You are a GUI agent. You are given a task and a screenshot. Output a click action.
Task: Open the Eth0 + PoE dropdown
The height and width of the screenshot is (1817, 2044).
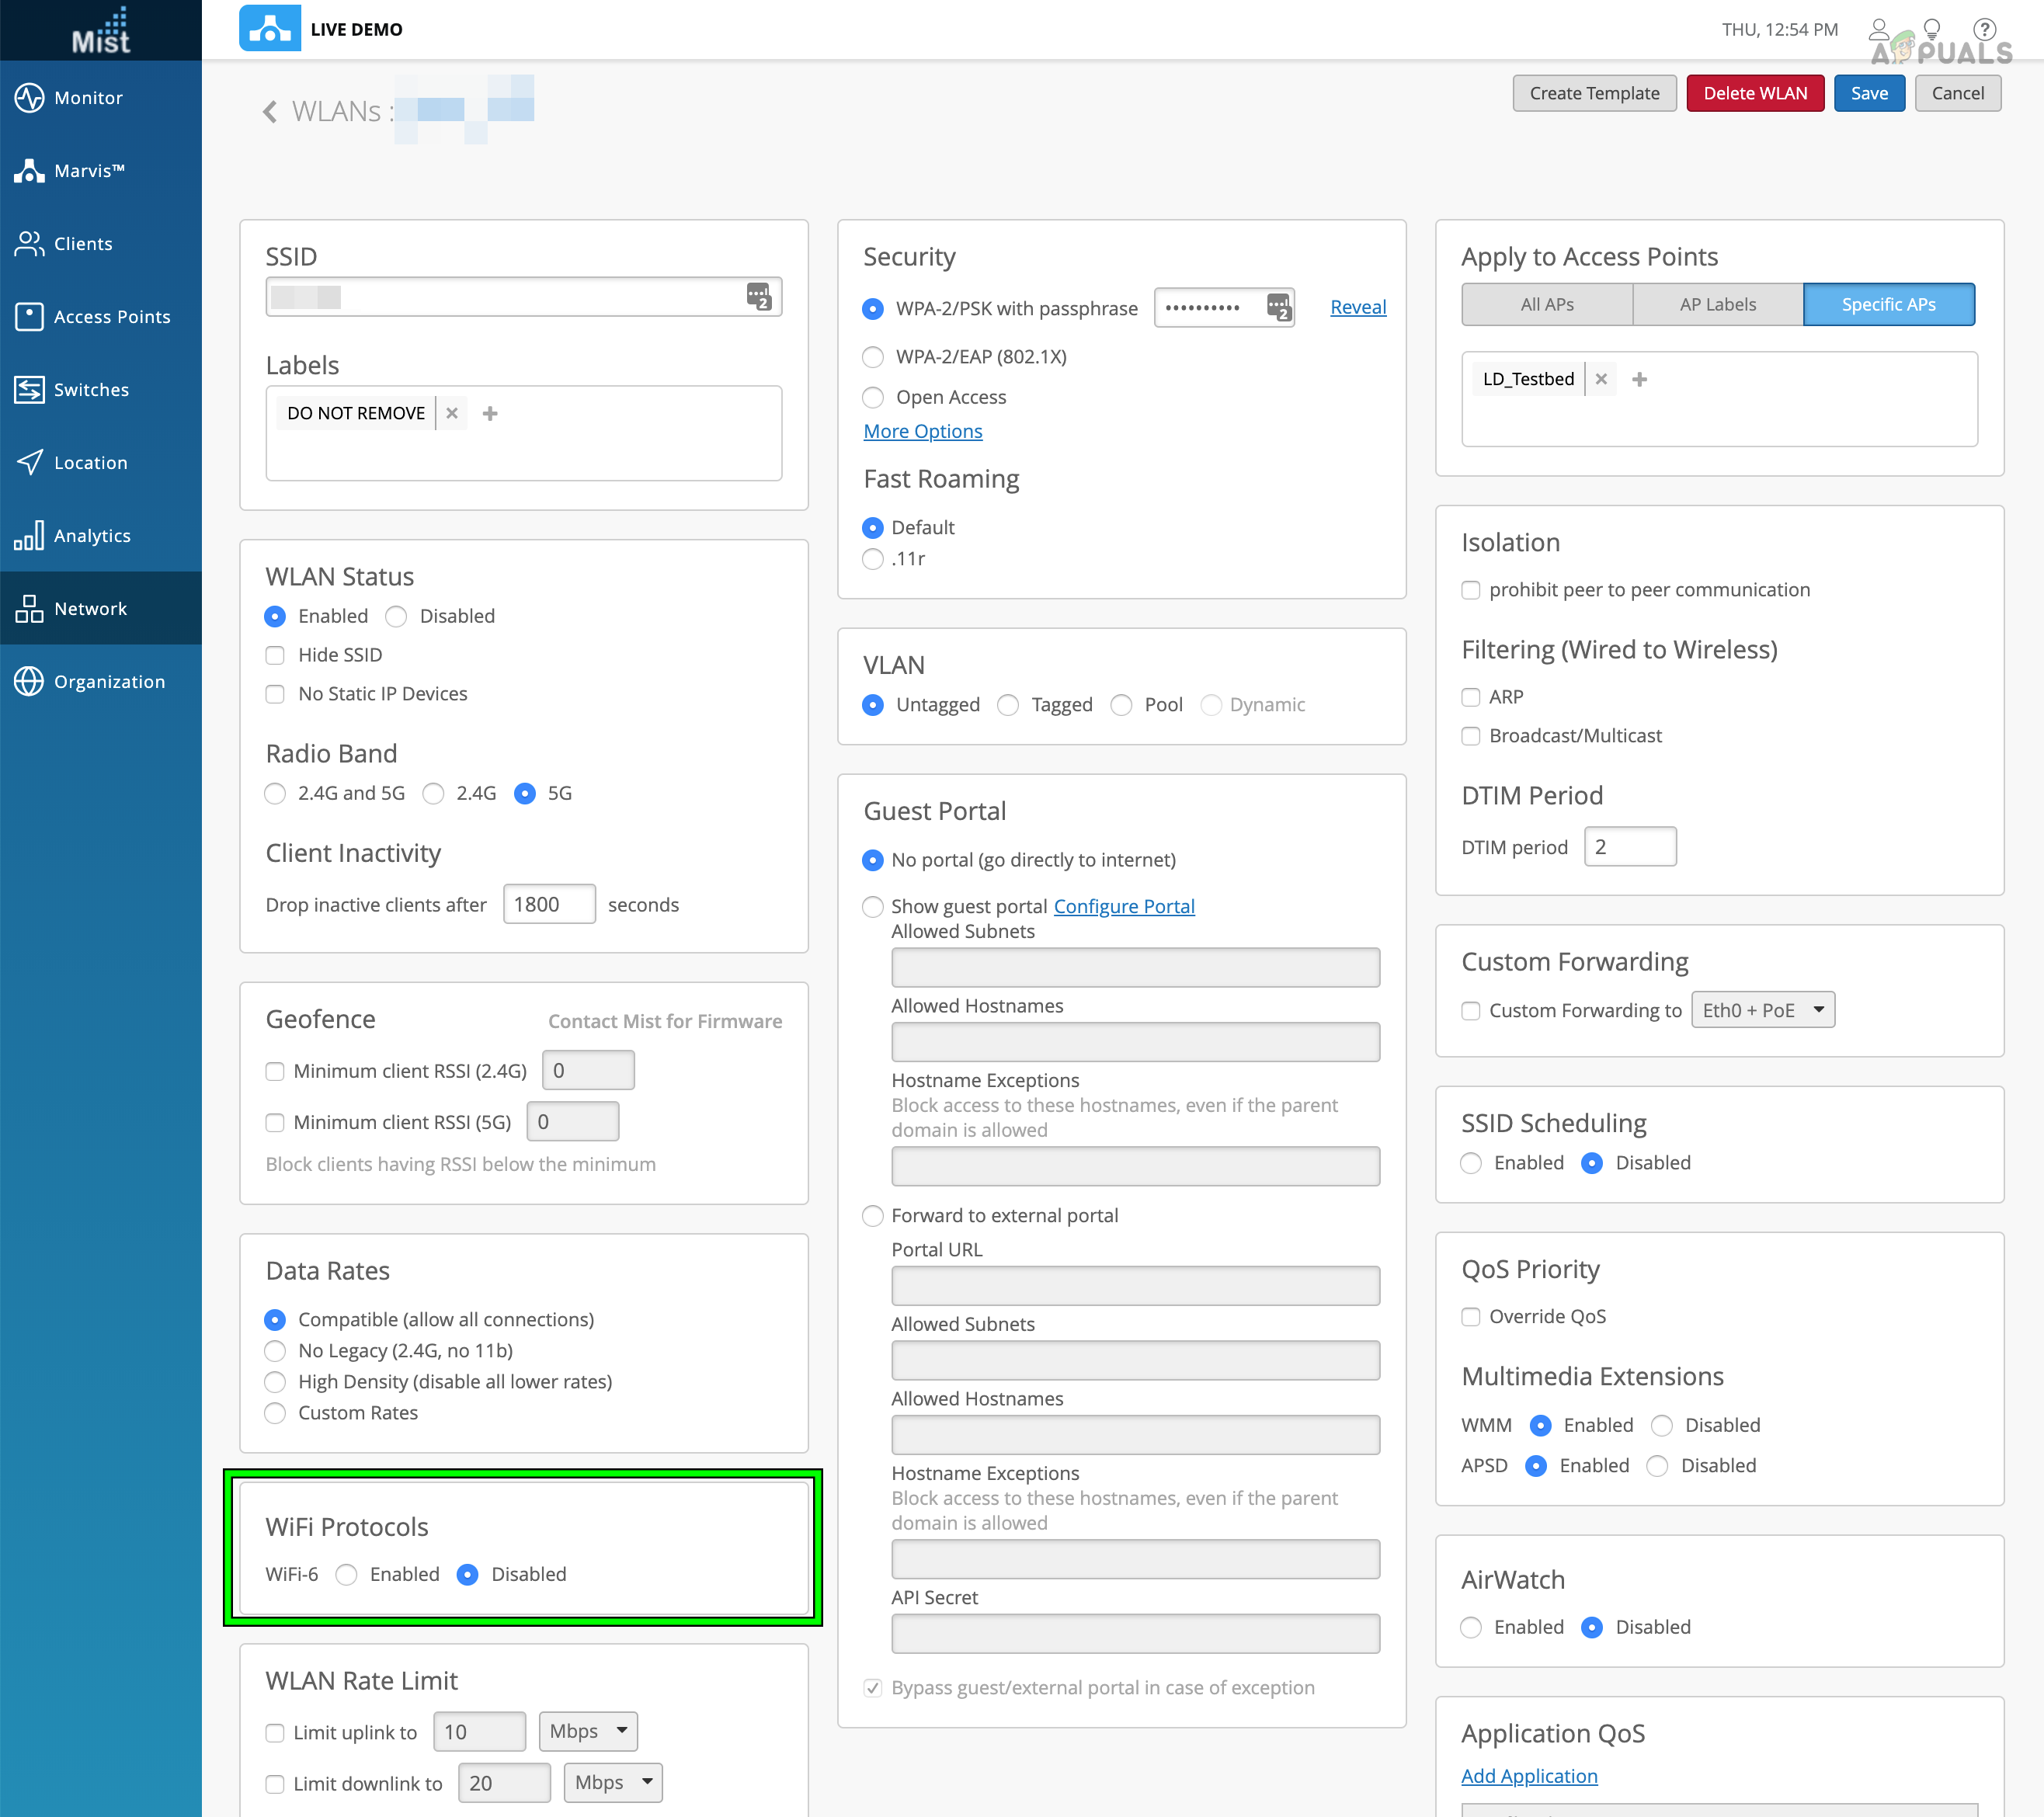1762,1010
